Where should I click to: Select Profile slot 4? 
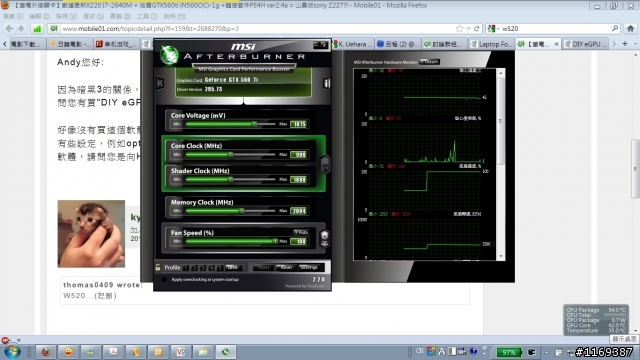click(212, 268)
